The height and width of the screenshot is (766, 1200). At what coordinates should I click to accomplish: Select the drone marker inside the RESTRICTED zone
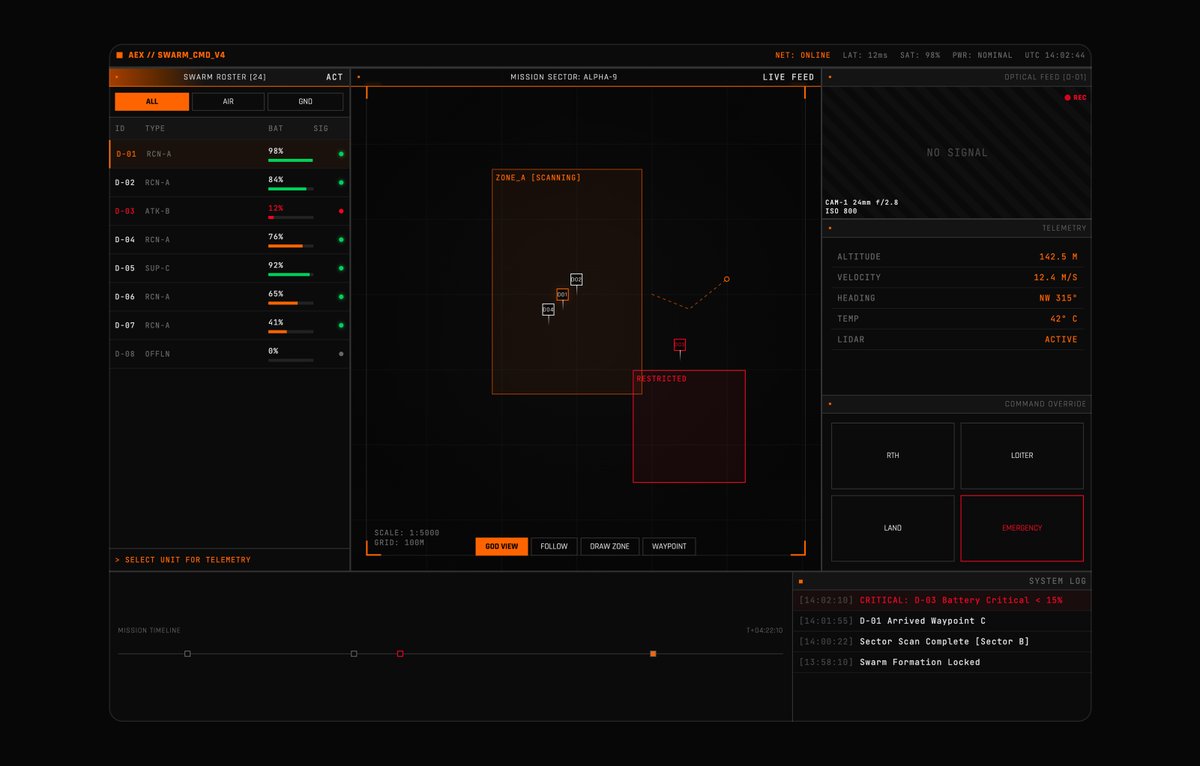click(x=679, y=345)
